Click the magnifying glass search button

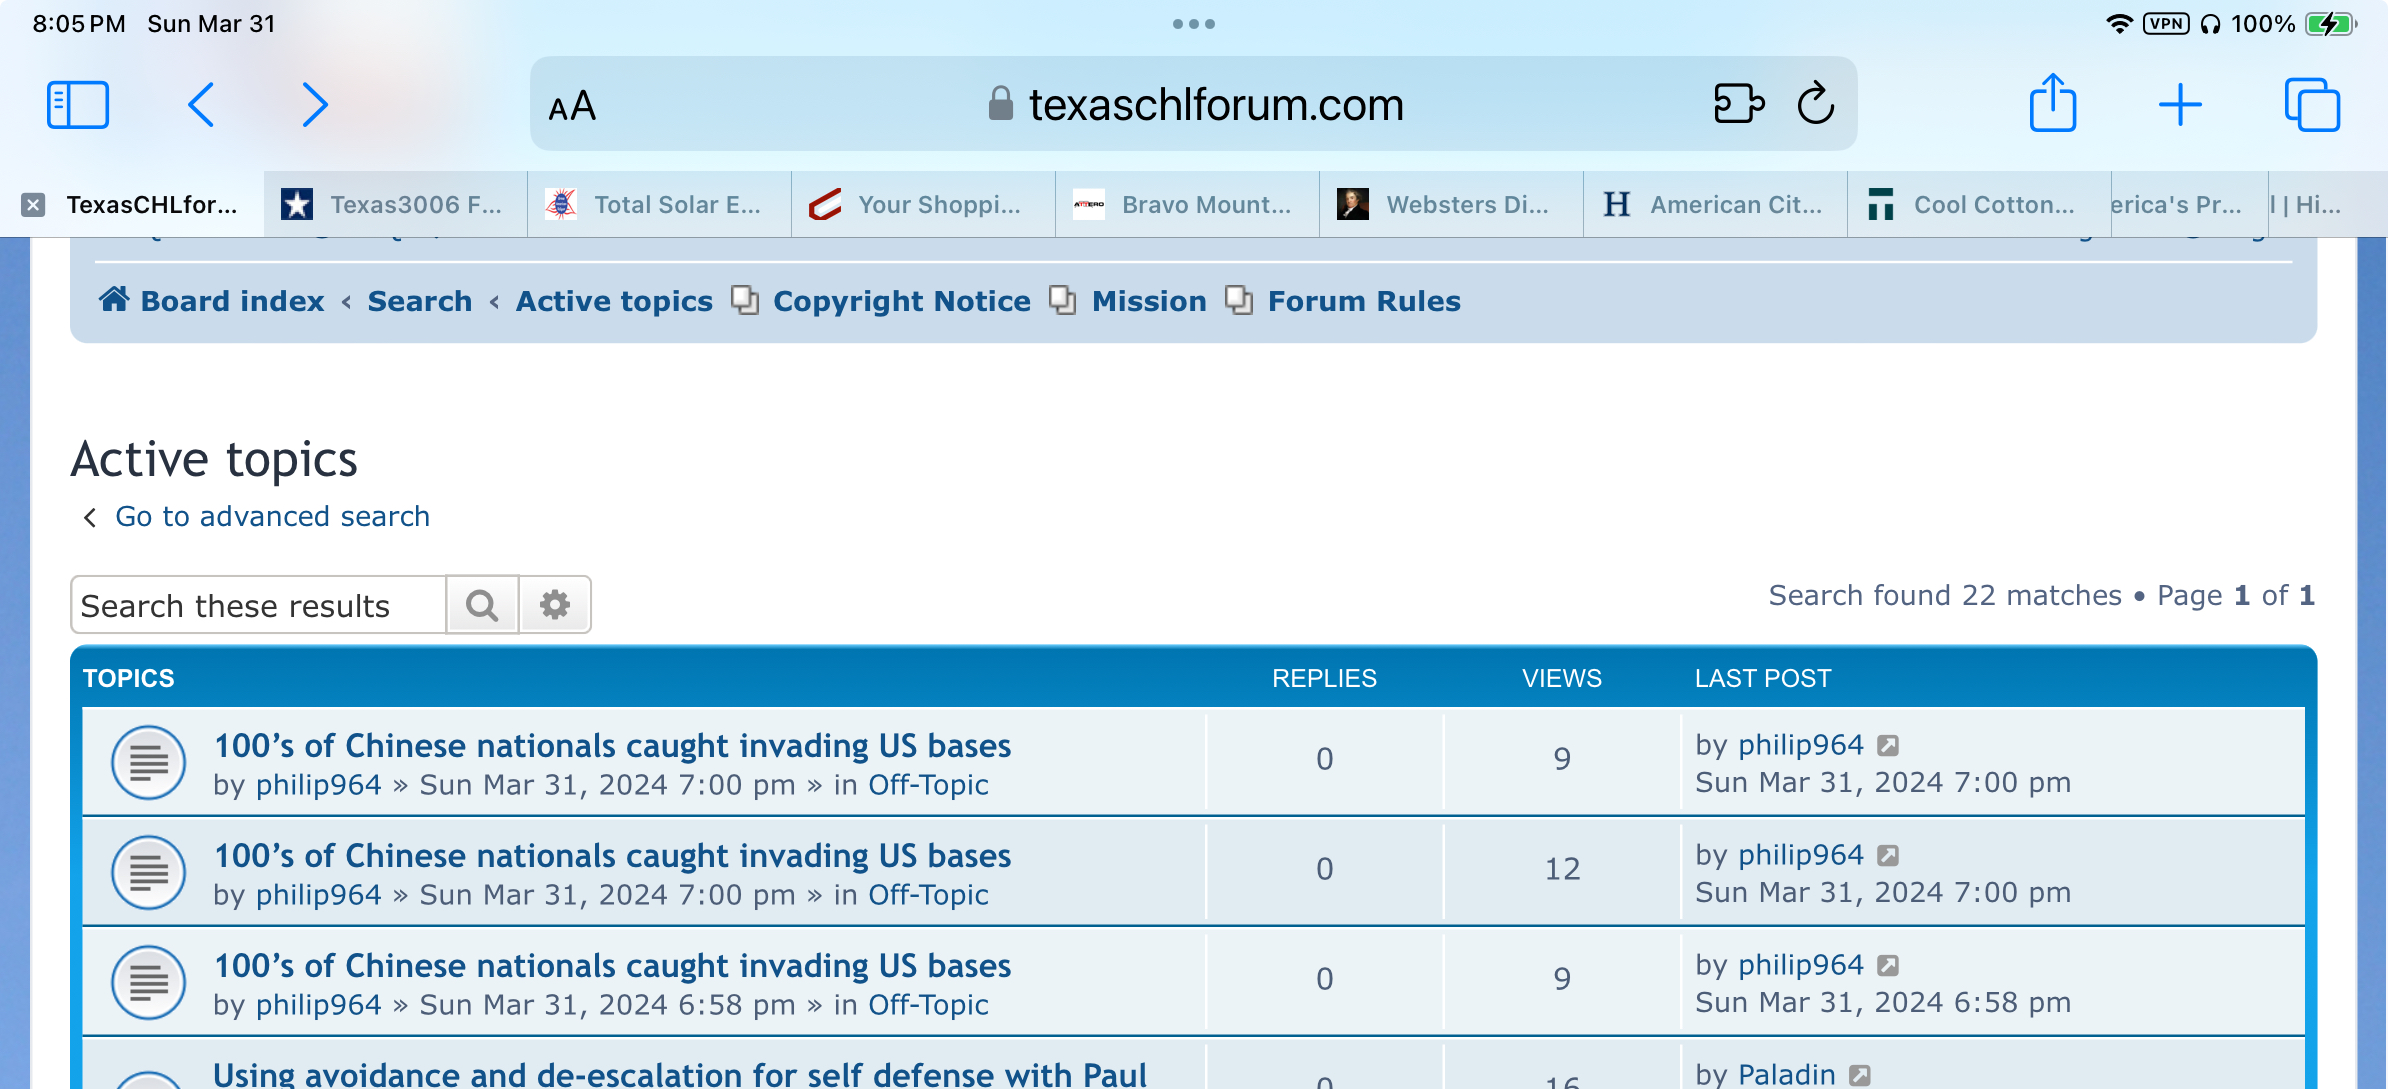tap(482, 605)
